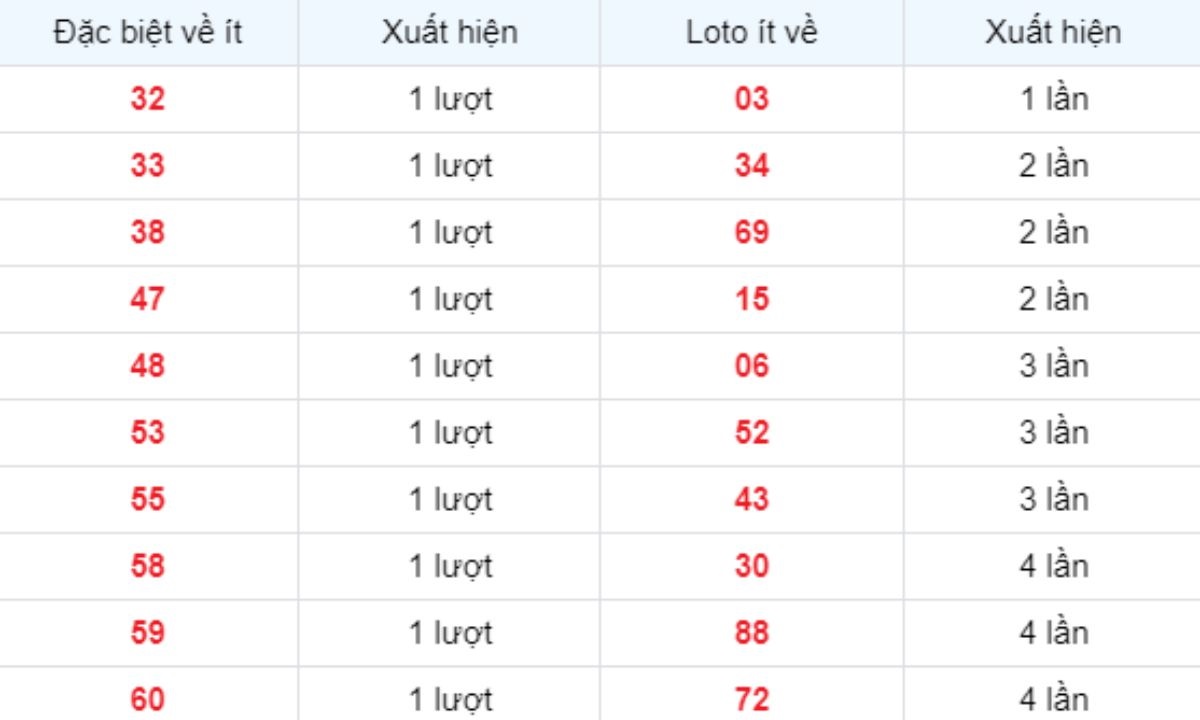Choose the red number 48

point(148,366)
